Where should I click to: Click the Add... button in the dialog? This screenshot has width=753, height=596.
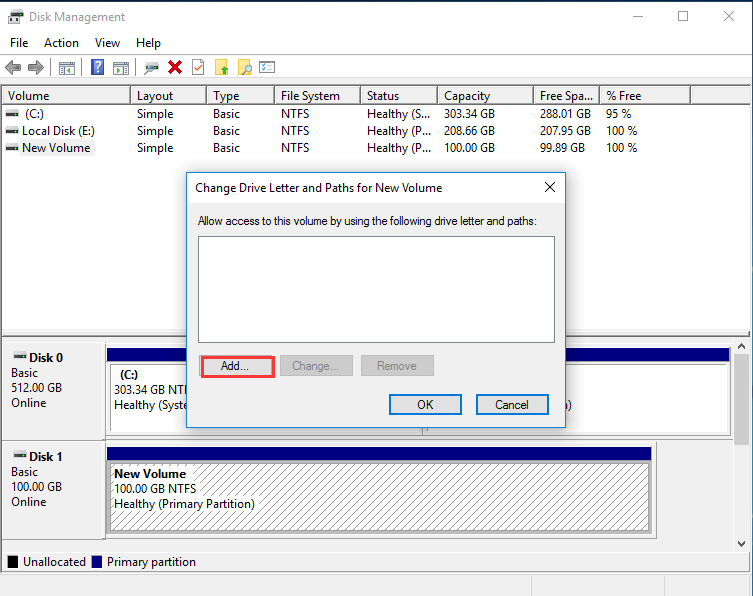tap(237, 366)
